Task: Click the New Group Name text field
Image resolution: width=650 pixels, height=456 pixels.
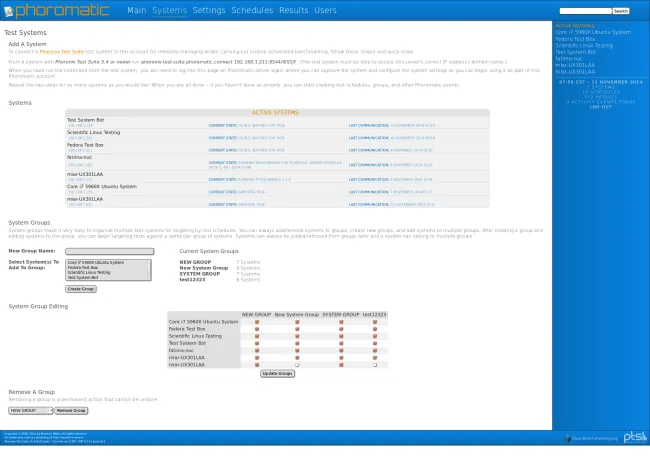Action: click(x=109, y=251)
